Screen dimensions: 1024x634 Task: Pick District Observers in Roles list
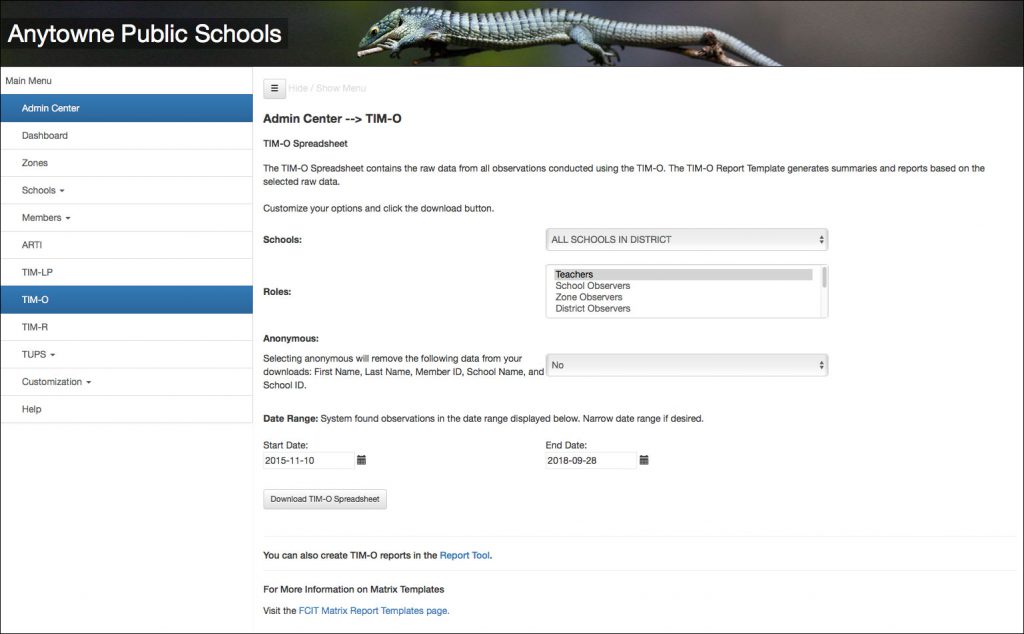tap(593, 309)
